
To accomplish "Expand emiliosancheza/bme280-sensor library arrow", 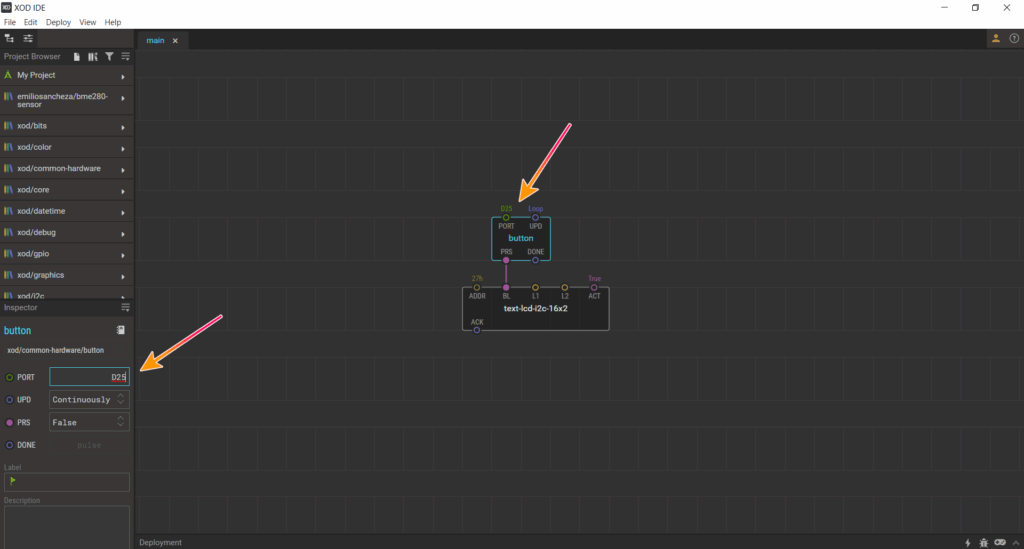I will click(x=123, y=99).
